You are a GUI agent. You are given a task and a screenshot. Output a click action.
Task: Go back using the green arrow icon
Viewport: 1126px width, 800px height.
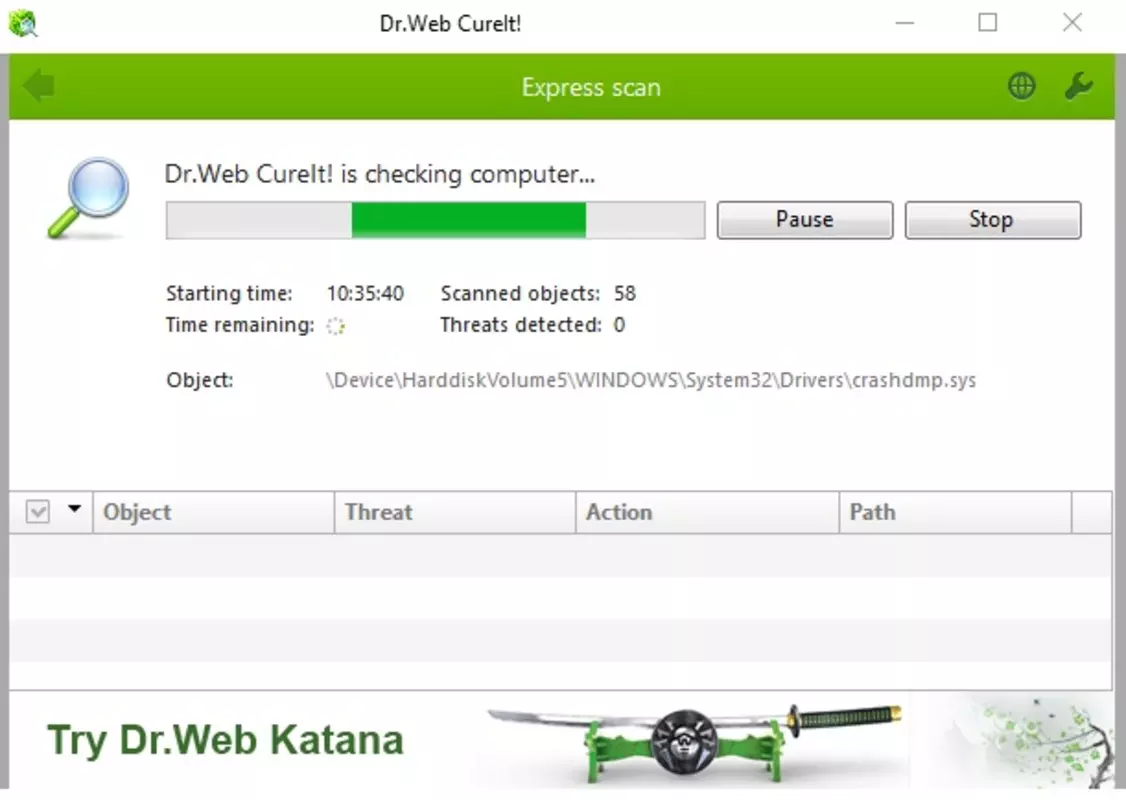coord(39,86)
